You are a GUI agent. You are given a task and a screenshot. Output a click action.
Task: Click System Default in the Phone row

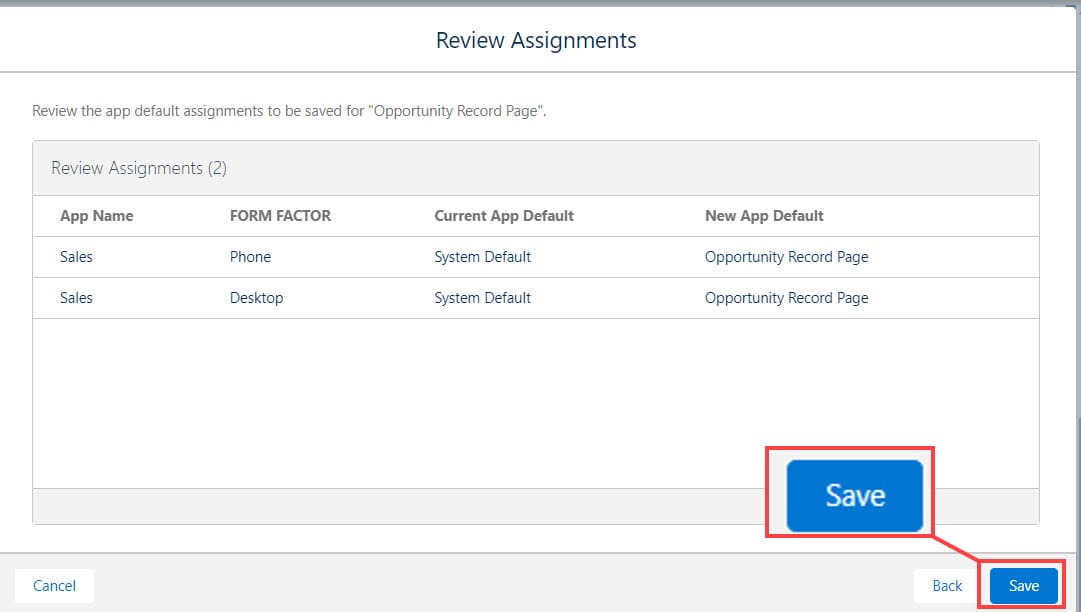(x=482, y=256)
